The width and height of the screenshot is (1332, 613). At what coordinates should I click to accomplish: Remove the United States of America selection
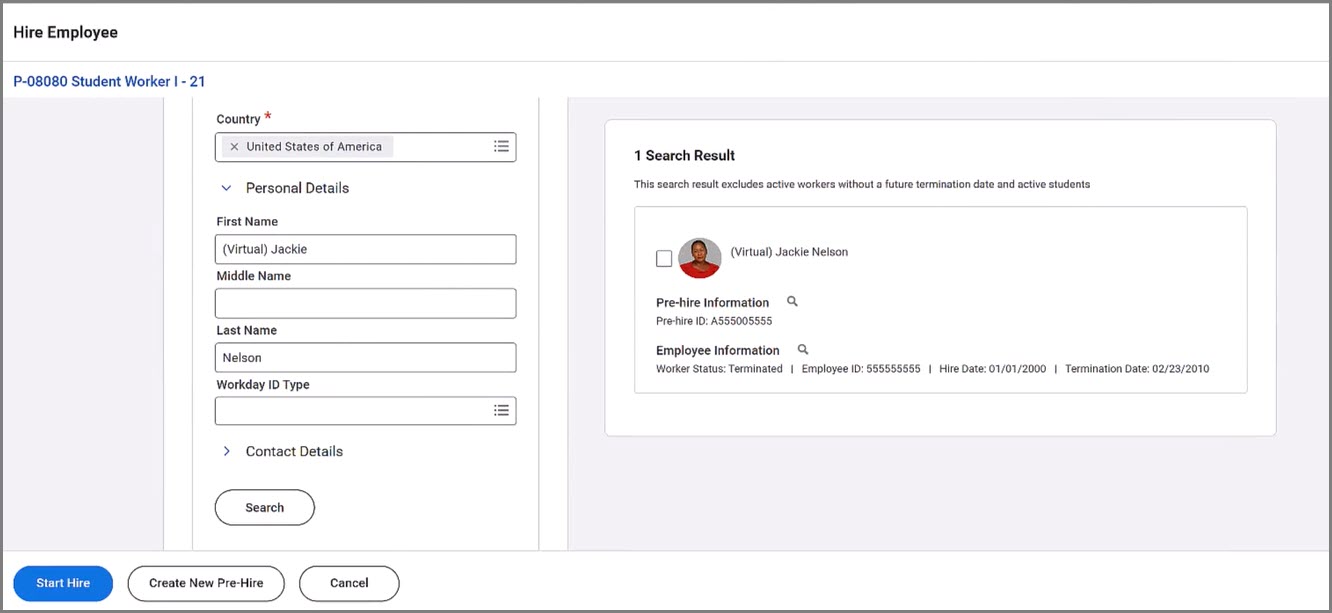coord(234,147)
